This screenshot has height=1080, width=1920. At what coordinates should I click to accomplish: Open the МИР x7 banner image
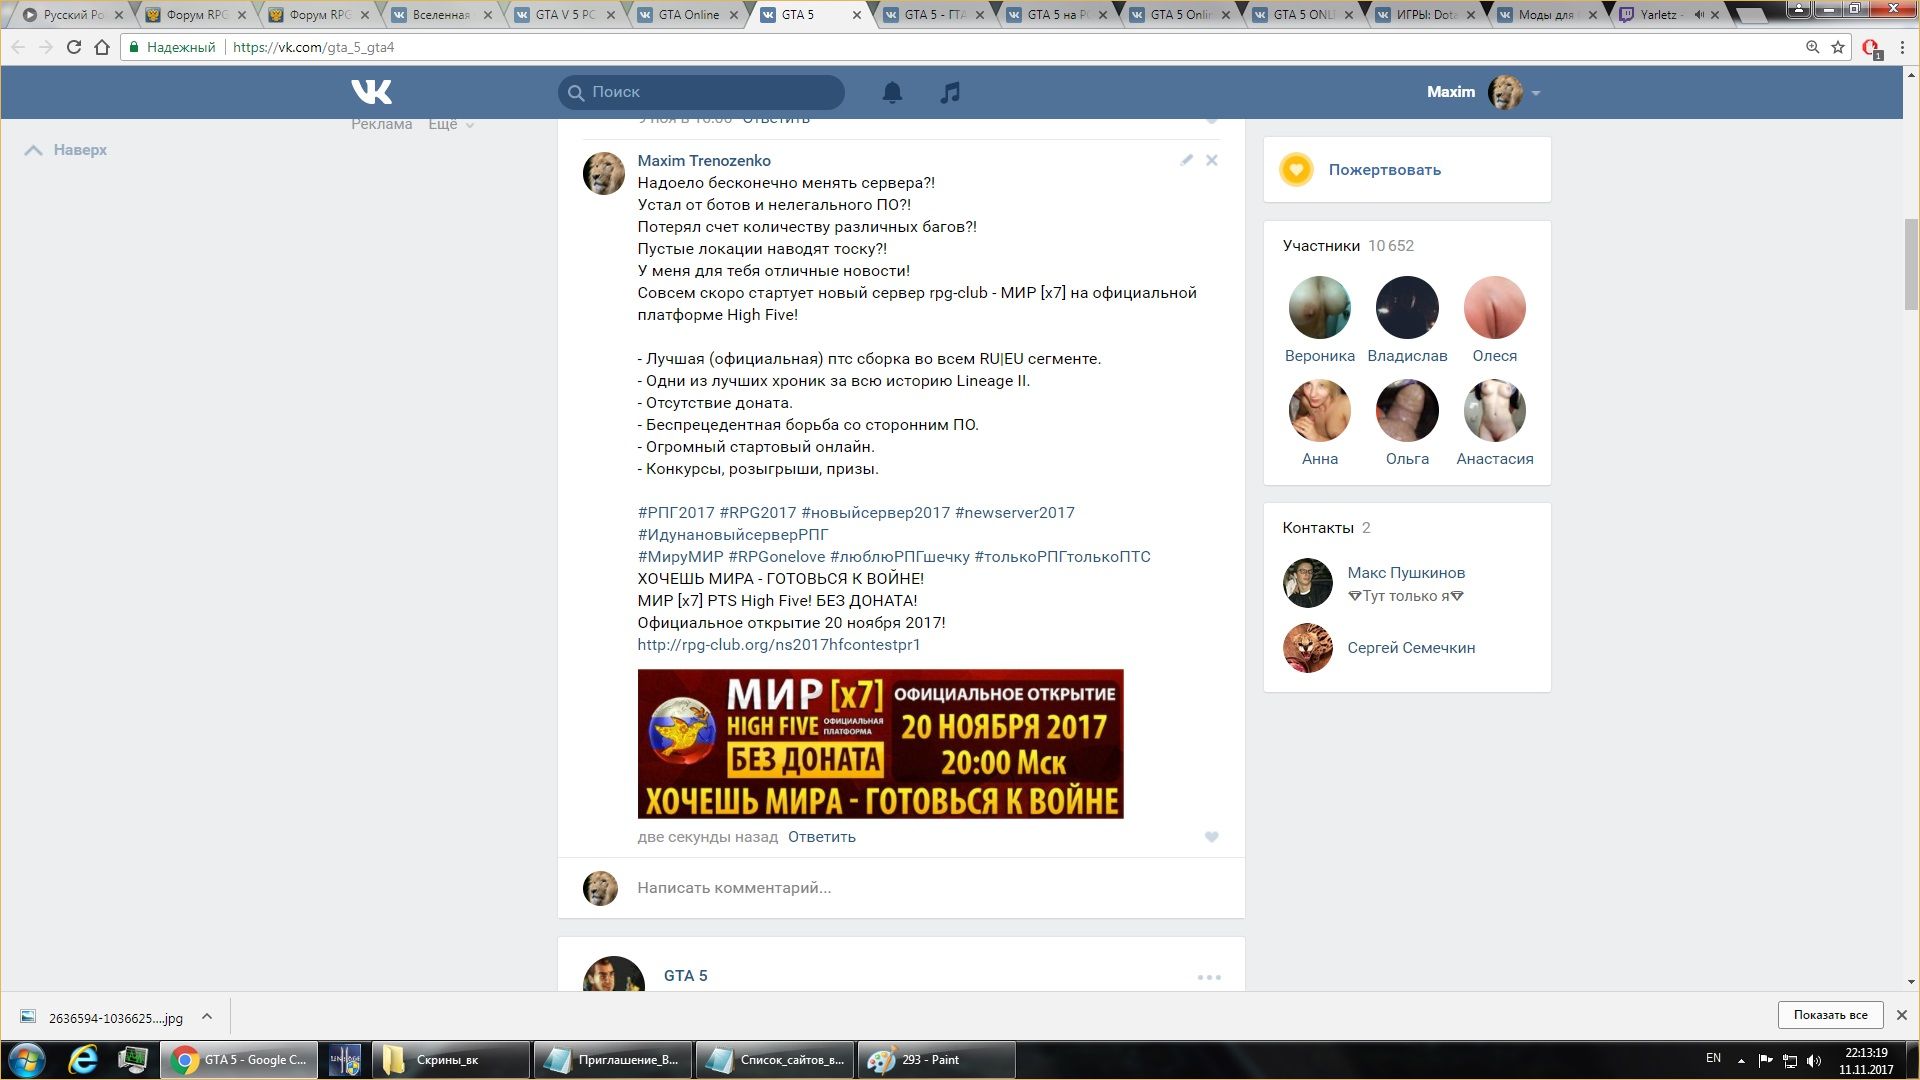point(881,744)
